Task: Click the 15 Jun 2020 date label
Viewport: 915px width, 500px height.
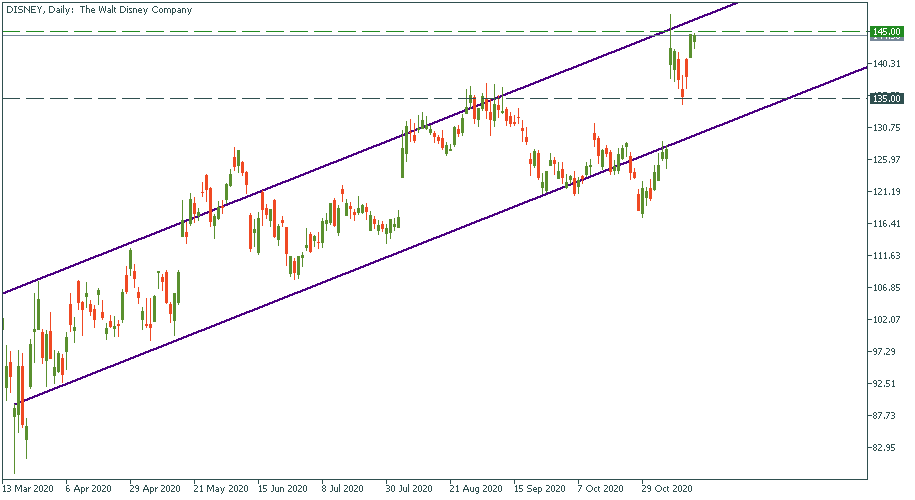Action: [x=281, y=489]
